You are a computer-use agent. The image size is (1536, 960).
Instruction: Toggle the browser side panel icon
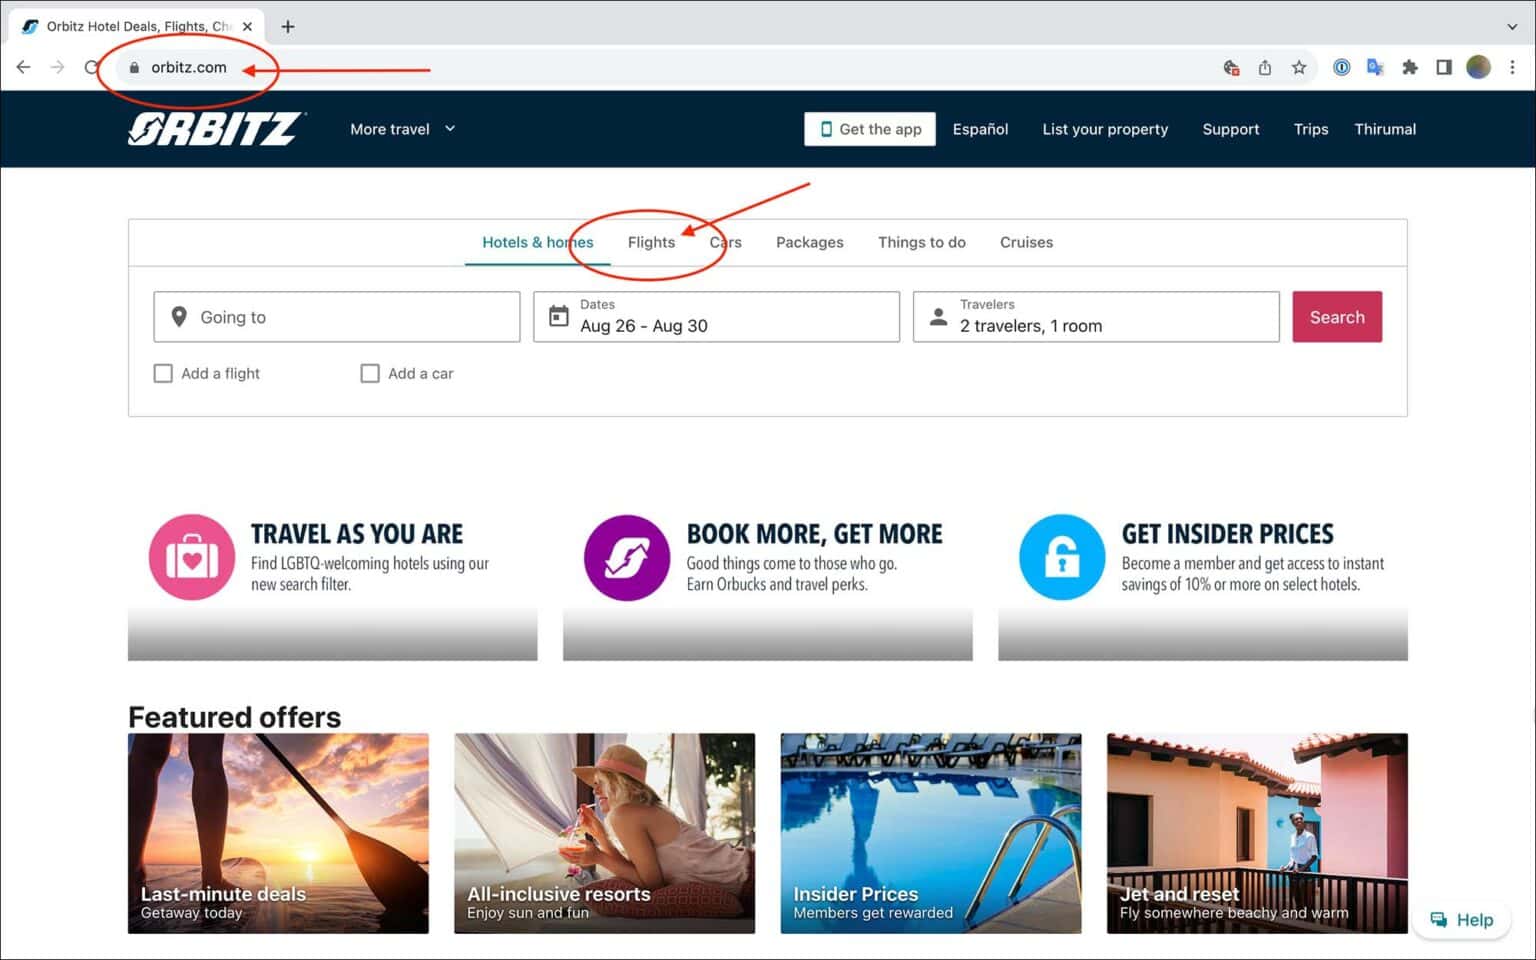click(x=1444, y=67)
